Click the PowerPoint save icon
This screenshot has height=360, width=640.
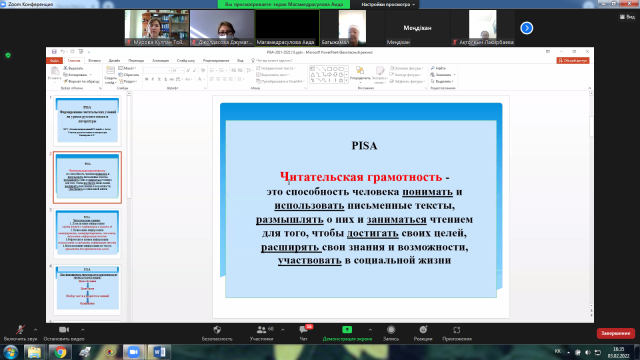[x=54, y=52]
